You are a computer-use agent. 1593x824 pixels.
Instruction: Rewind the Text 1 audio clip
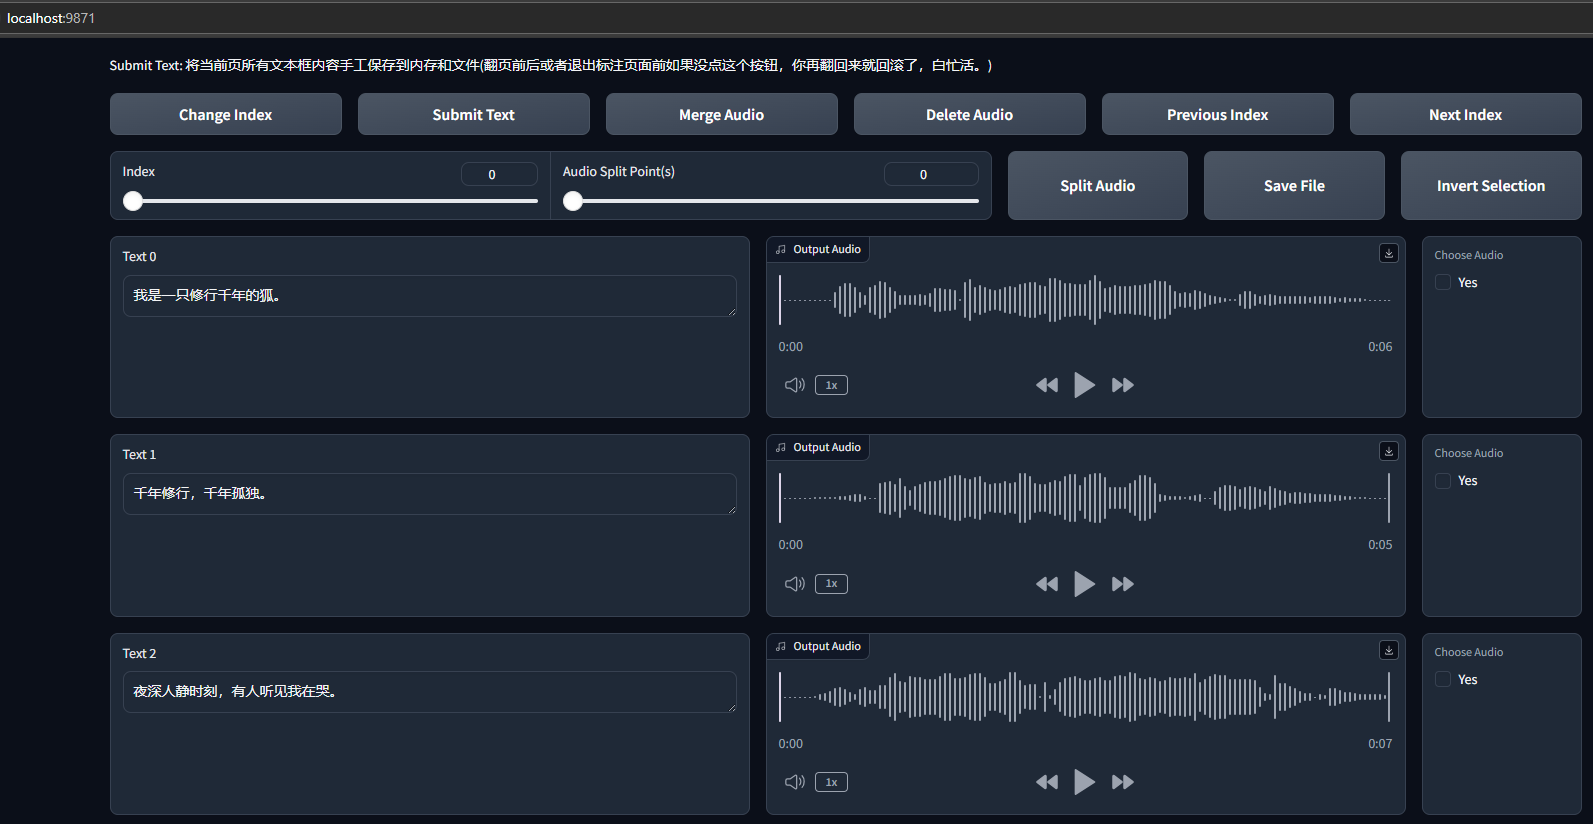(1046, 584)
